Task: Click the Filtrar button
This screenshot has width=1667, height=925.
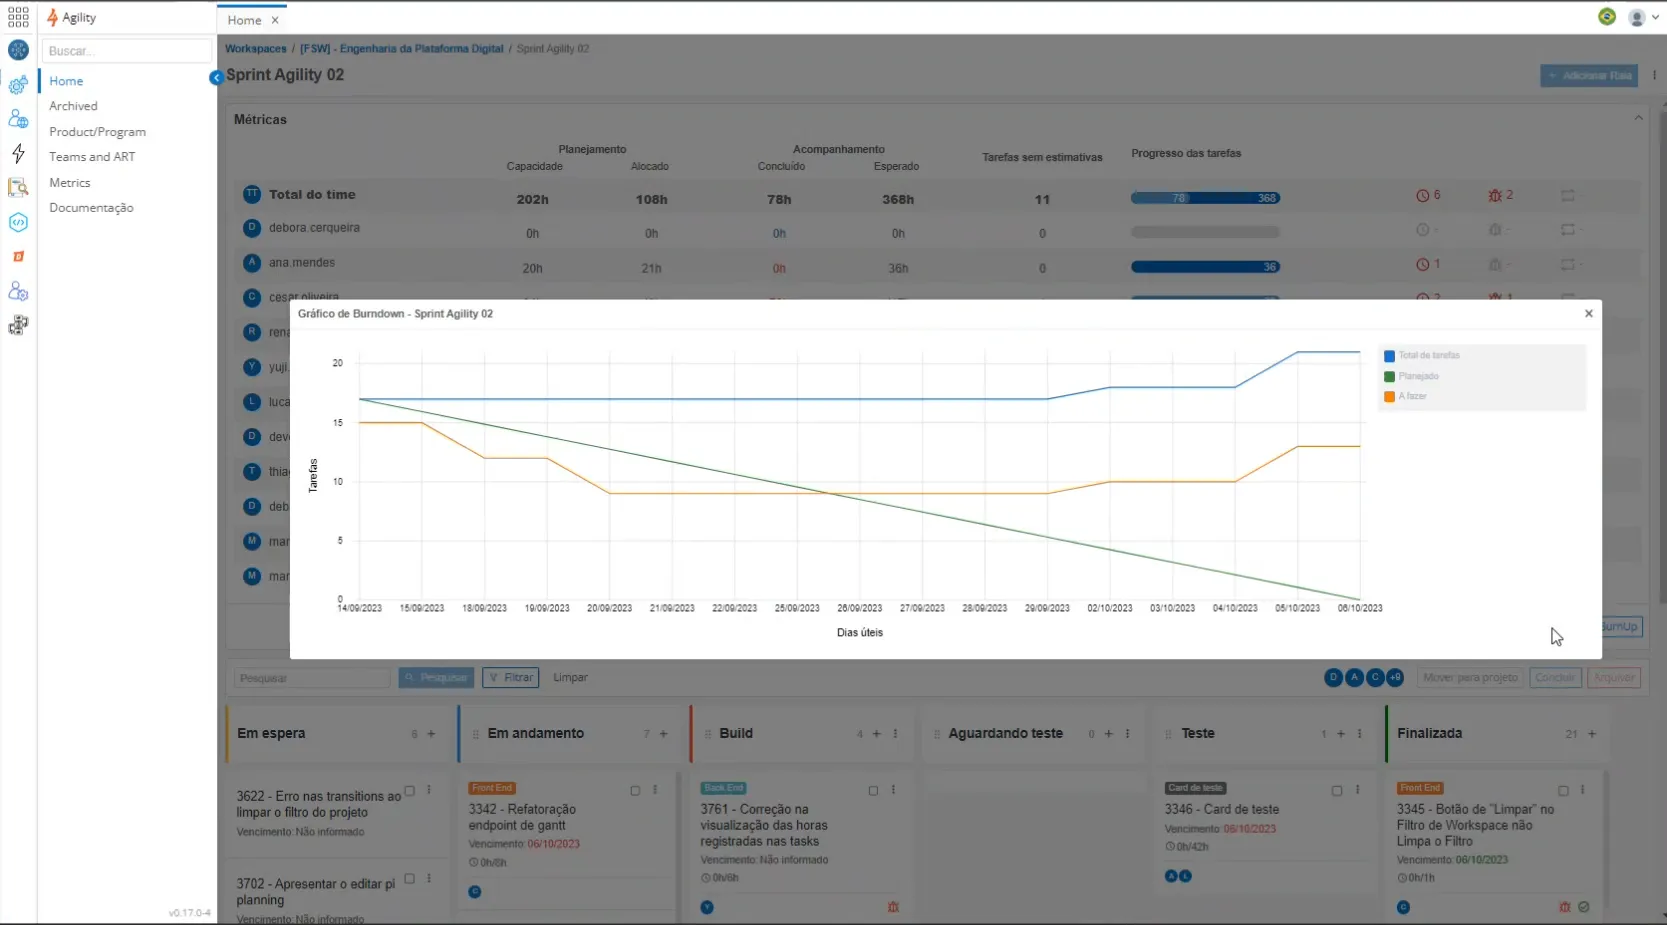Action: pos(511,678)
